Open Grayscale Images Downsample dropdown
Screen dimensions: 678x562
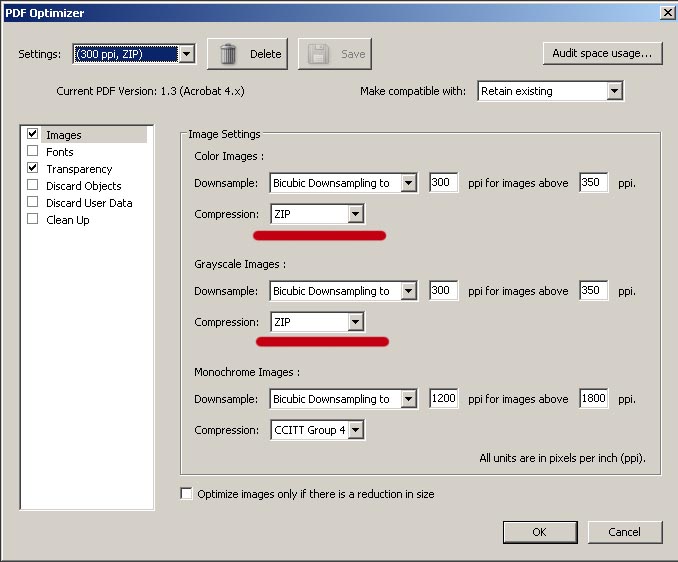tap(408, 291)
